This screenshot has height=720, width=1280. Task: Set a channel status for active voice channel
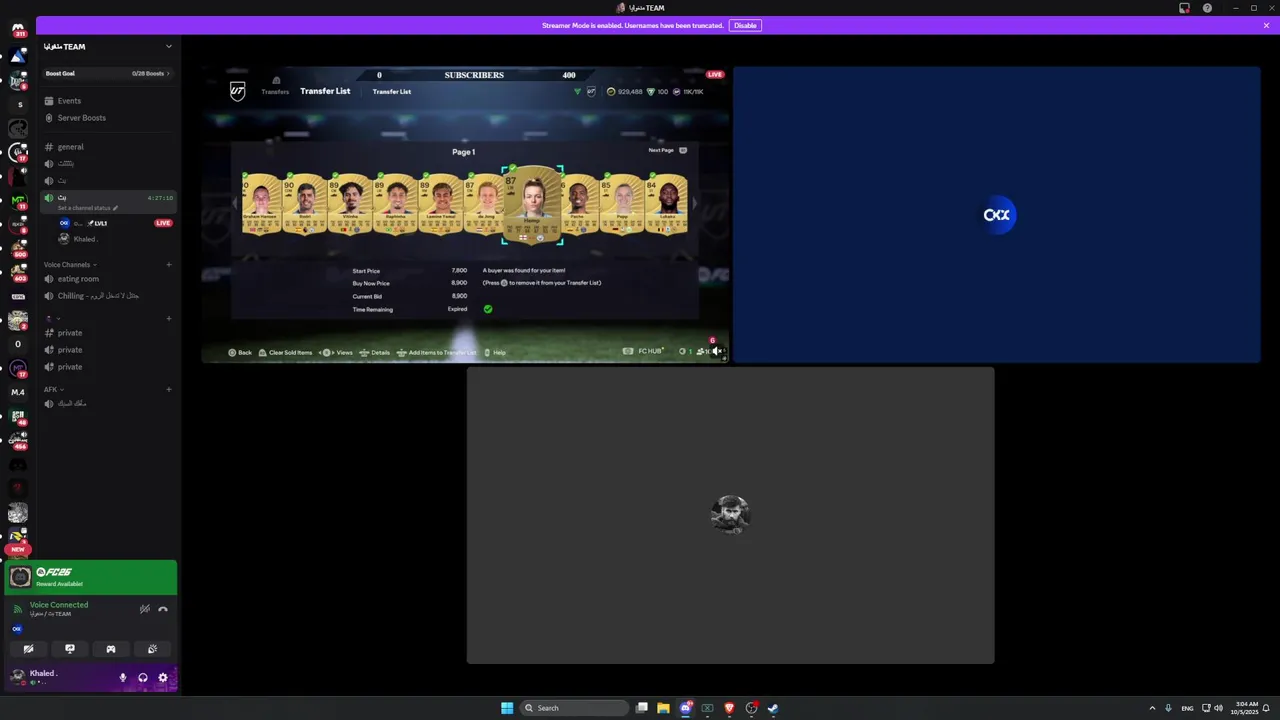pos(88,208)
